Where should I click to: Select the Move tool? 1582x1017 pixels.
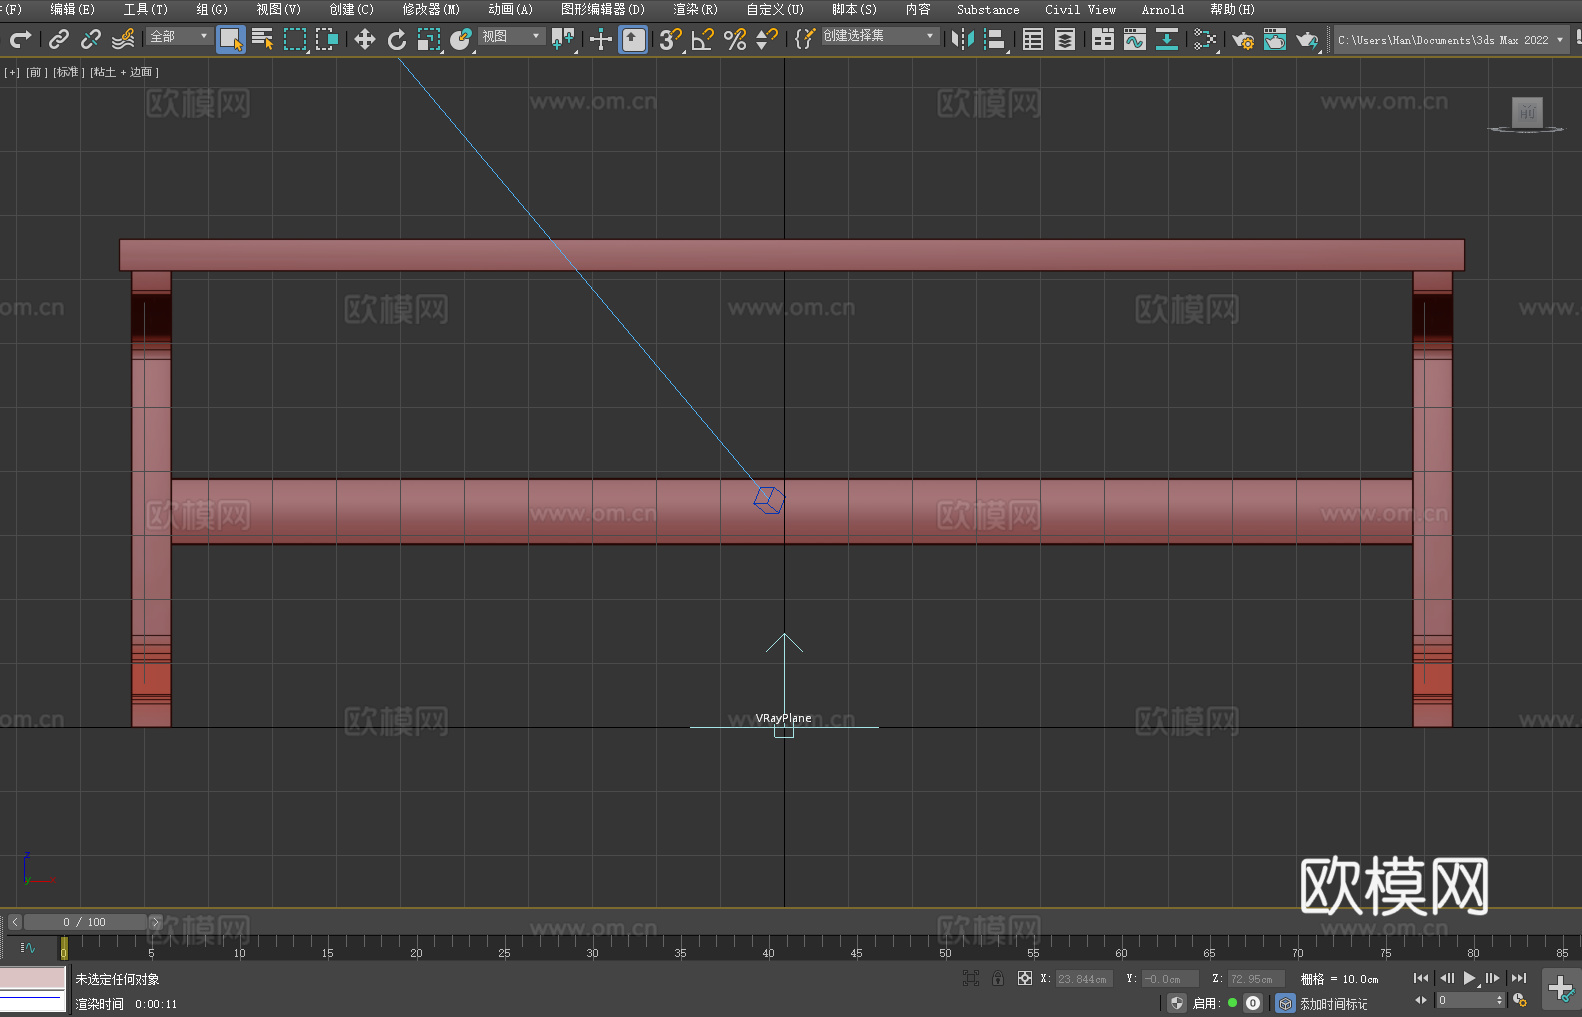pyautogui.click(x=365, y=39)
